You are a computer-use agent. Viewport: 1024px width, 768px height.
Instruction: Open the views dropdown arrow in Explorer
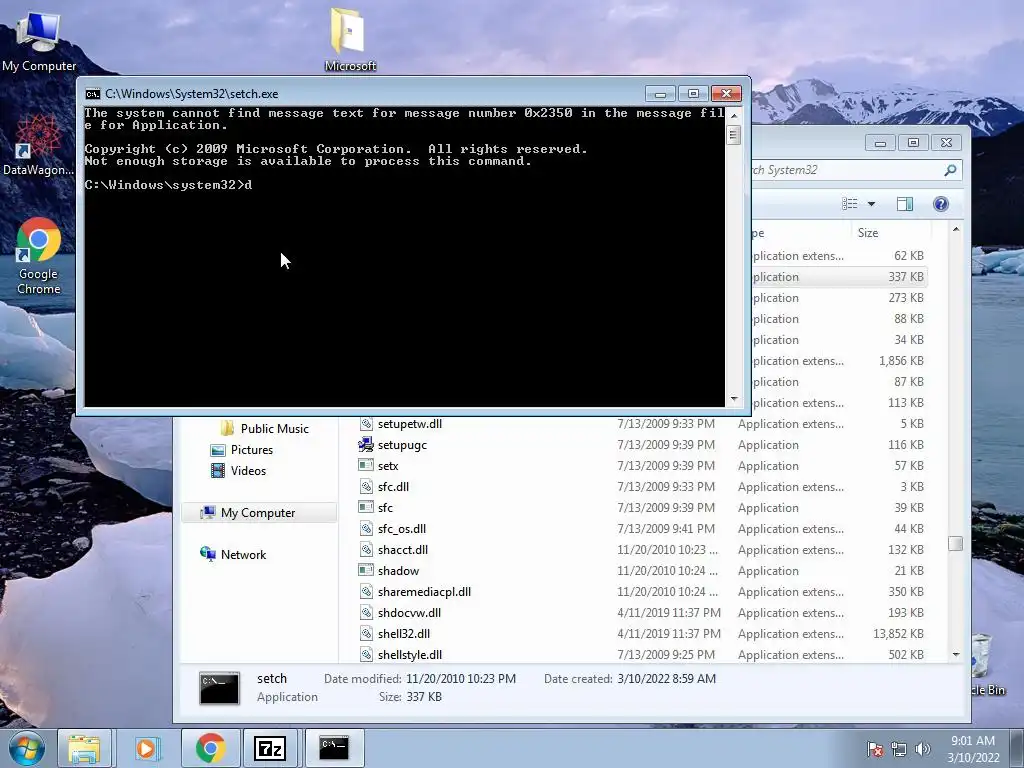(871, 204)
